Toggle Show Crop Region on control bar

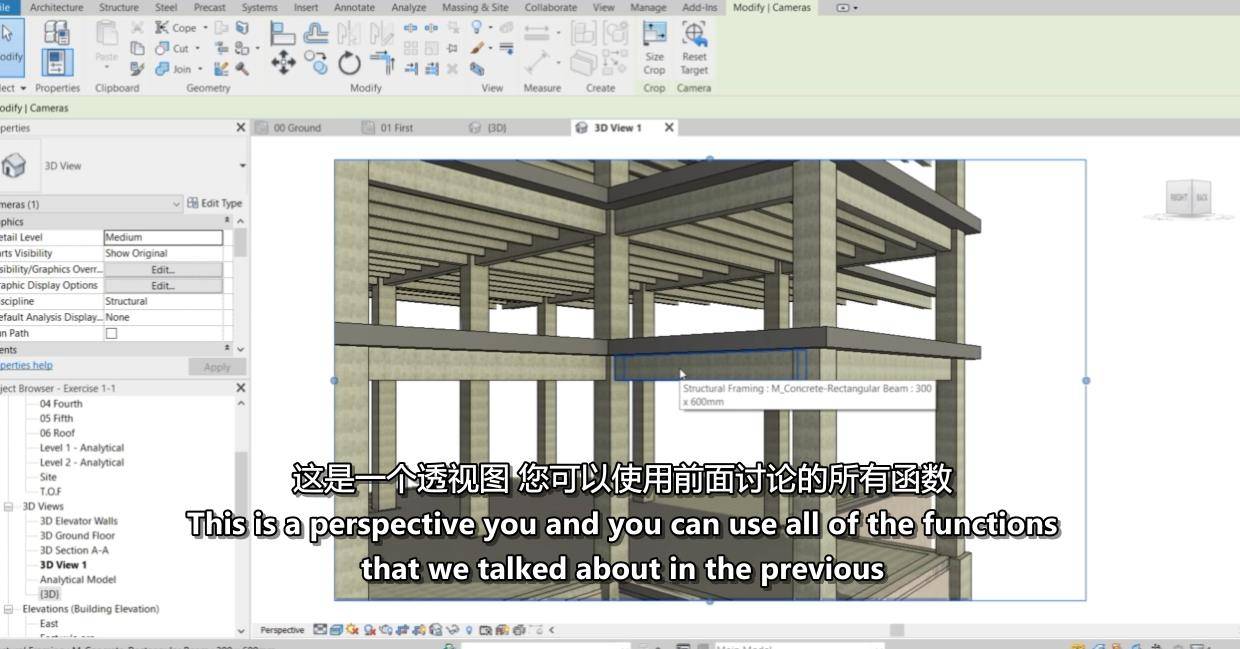(x=419, y=630)
